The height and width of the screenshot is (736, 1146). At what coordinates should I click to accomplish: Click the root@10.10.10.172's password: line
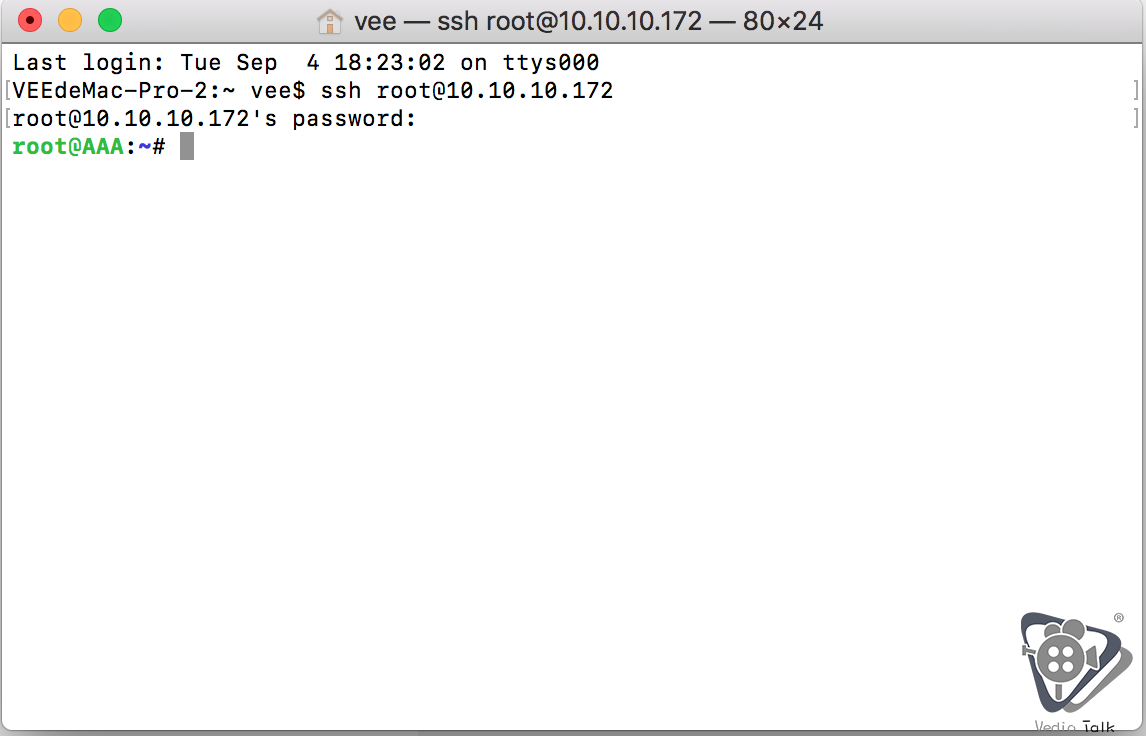tap(214, 118)
